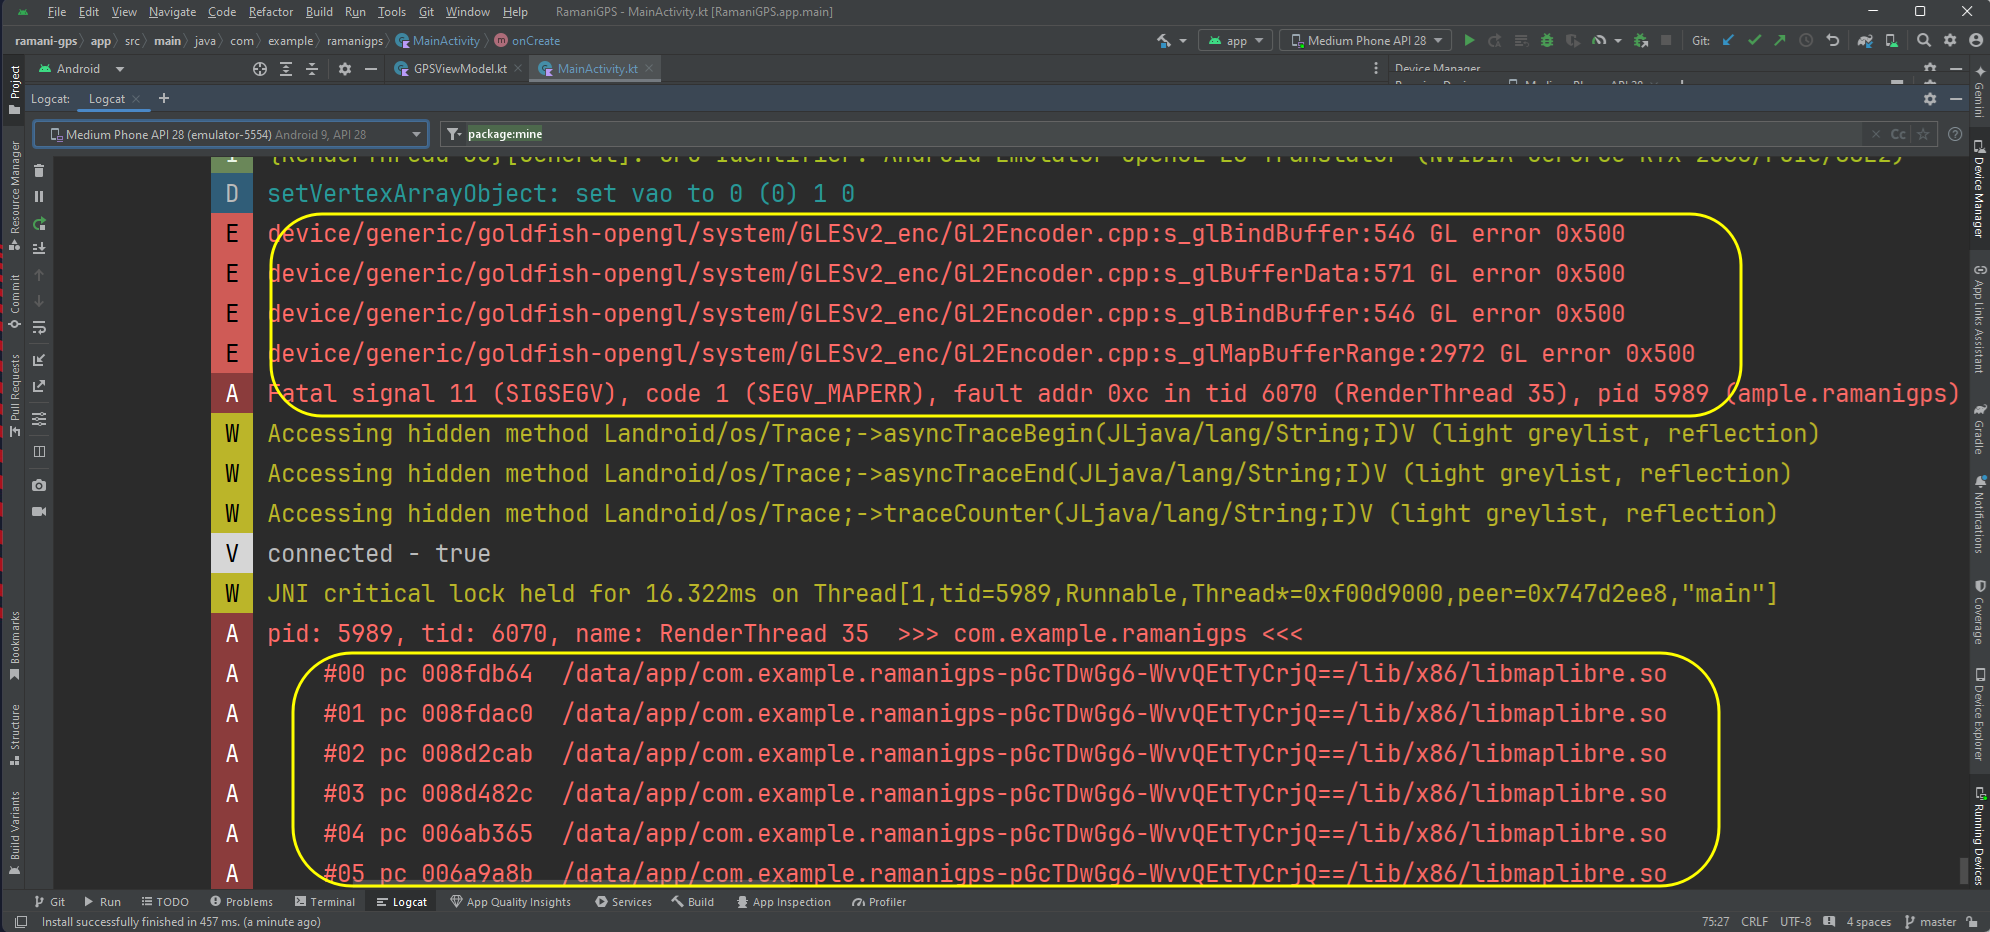This screenshot has height=932, width=1990.
Task: Run the app with green play button
Action: (1469, 40)
